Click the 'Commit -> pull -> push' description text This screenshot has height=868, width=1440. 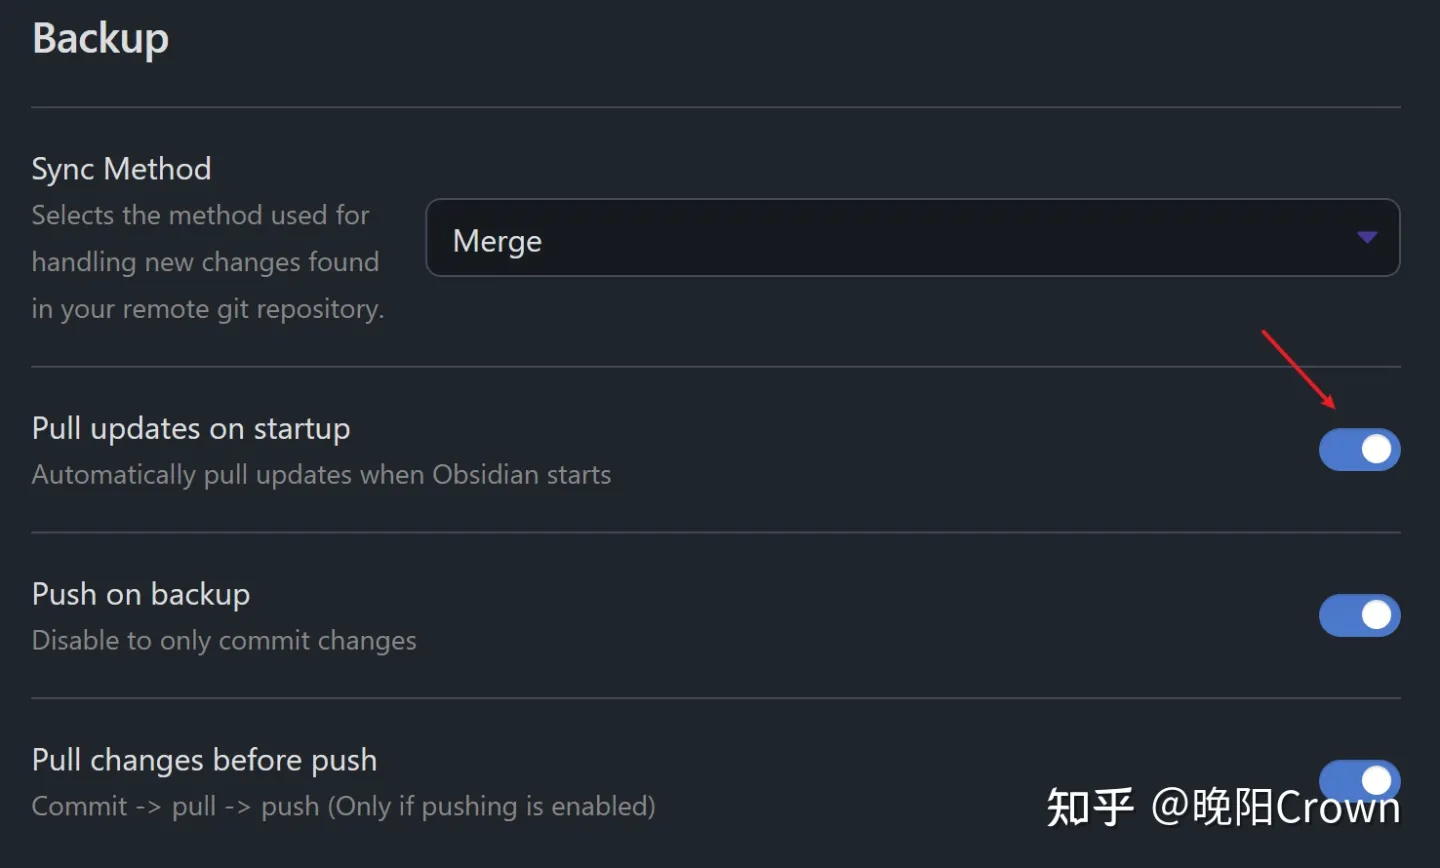[x=343, y=807]
